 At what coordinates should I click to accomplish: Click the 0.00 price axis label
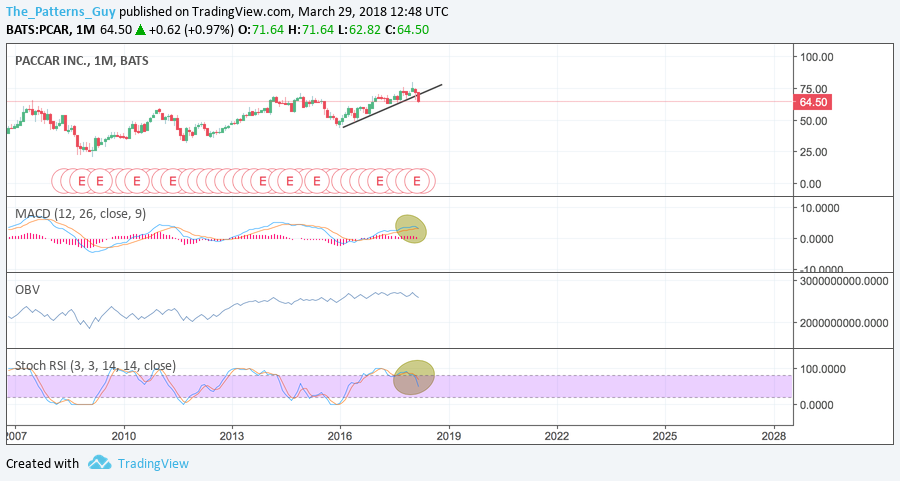(810, 184)
